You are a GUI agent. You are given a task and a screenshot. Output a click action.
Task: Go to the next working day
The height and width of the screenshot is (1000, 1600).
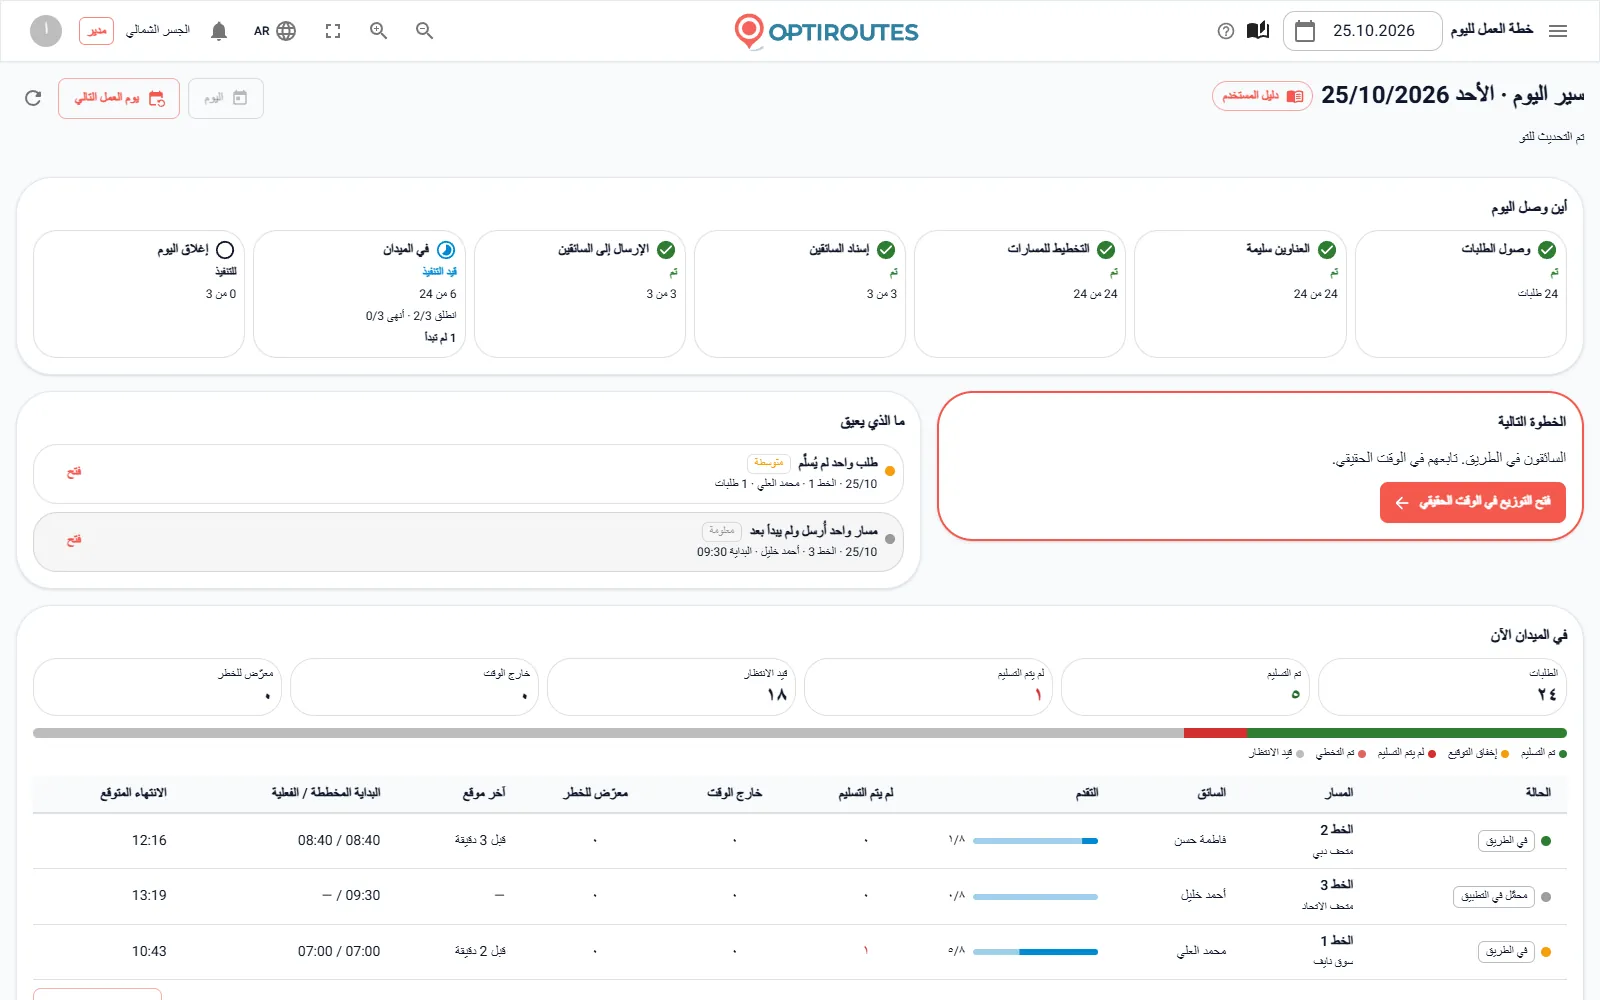coord(119,98)
